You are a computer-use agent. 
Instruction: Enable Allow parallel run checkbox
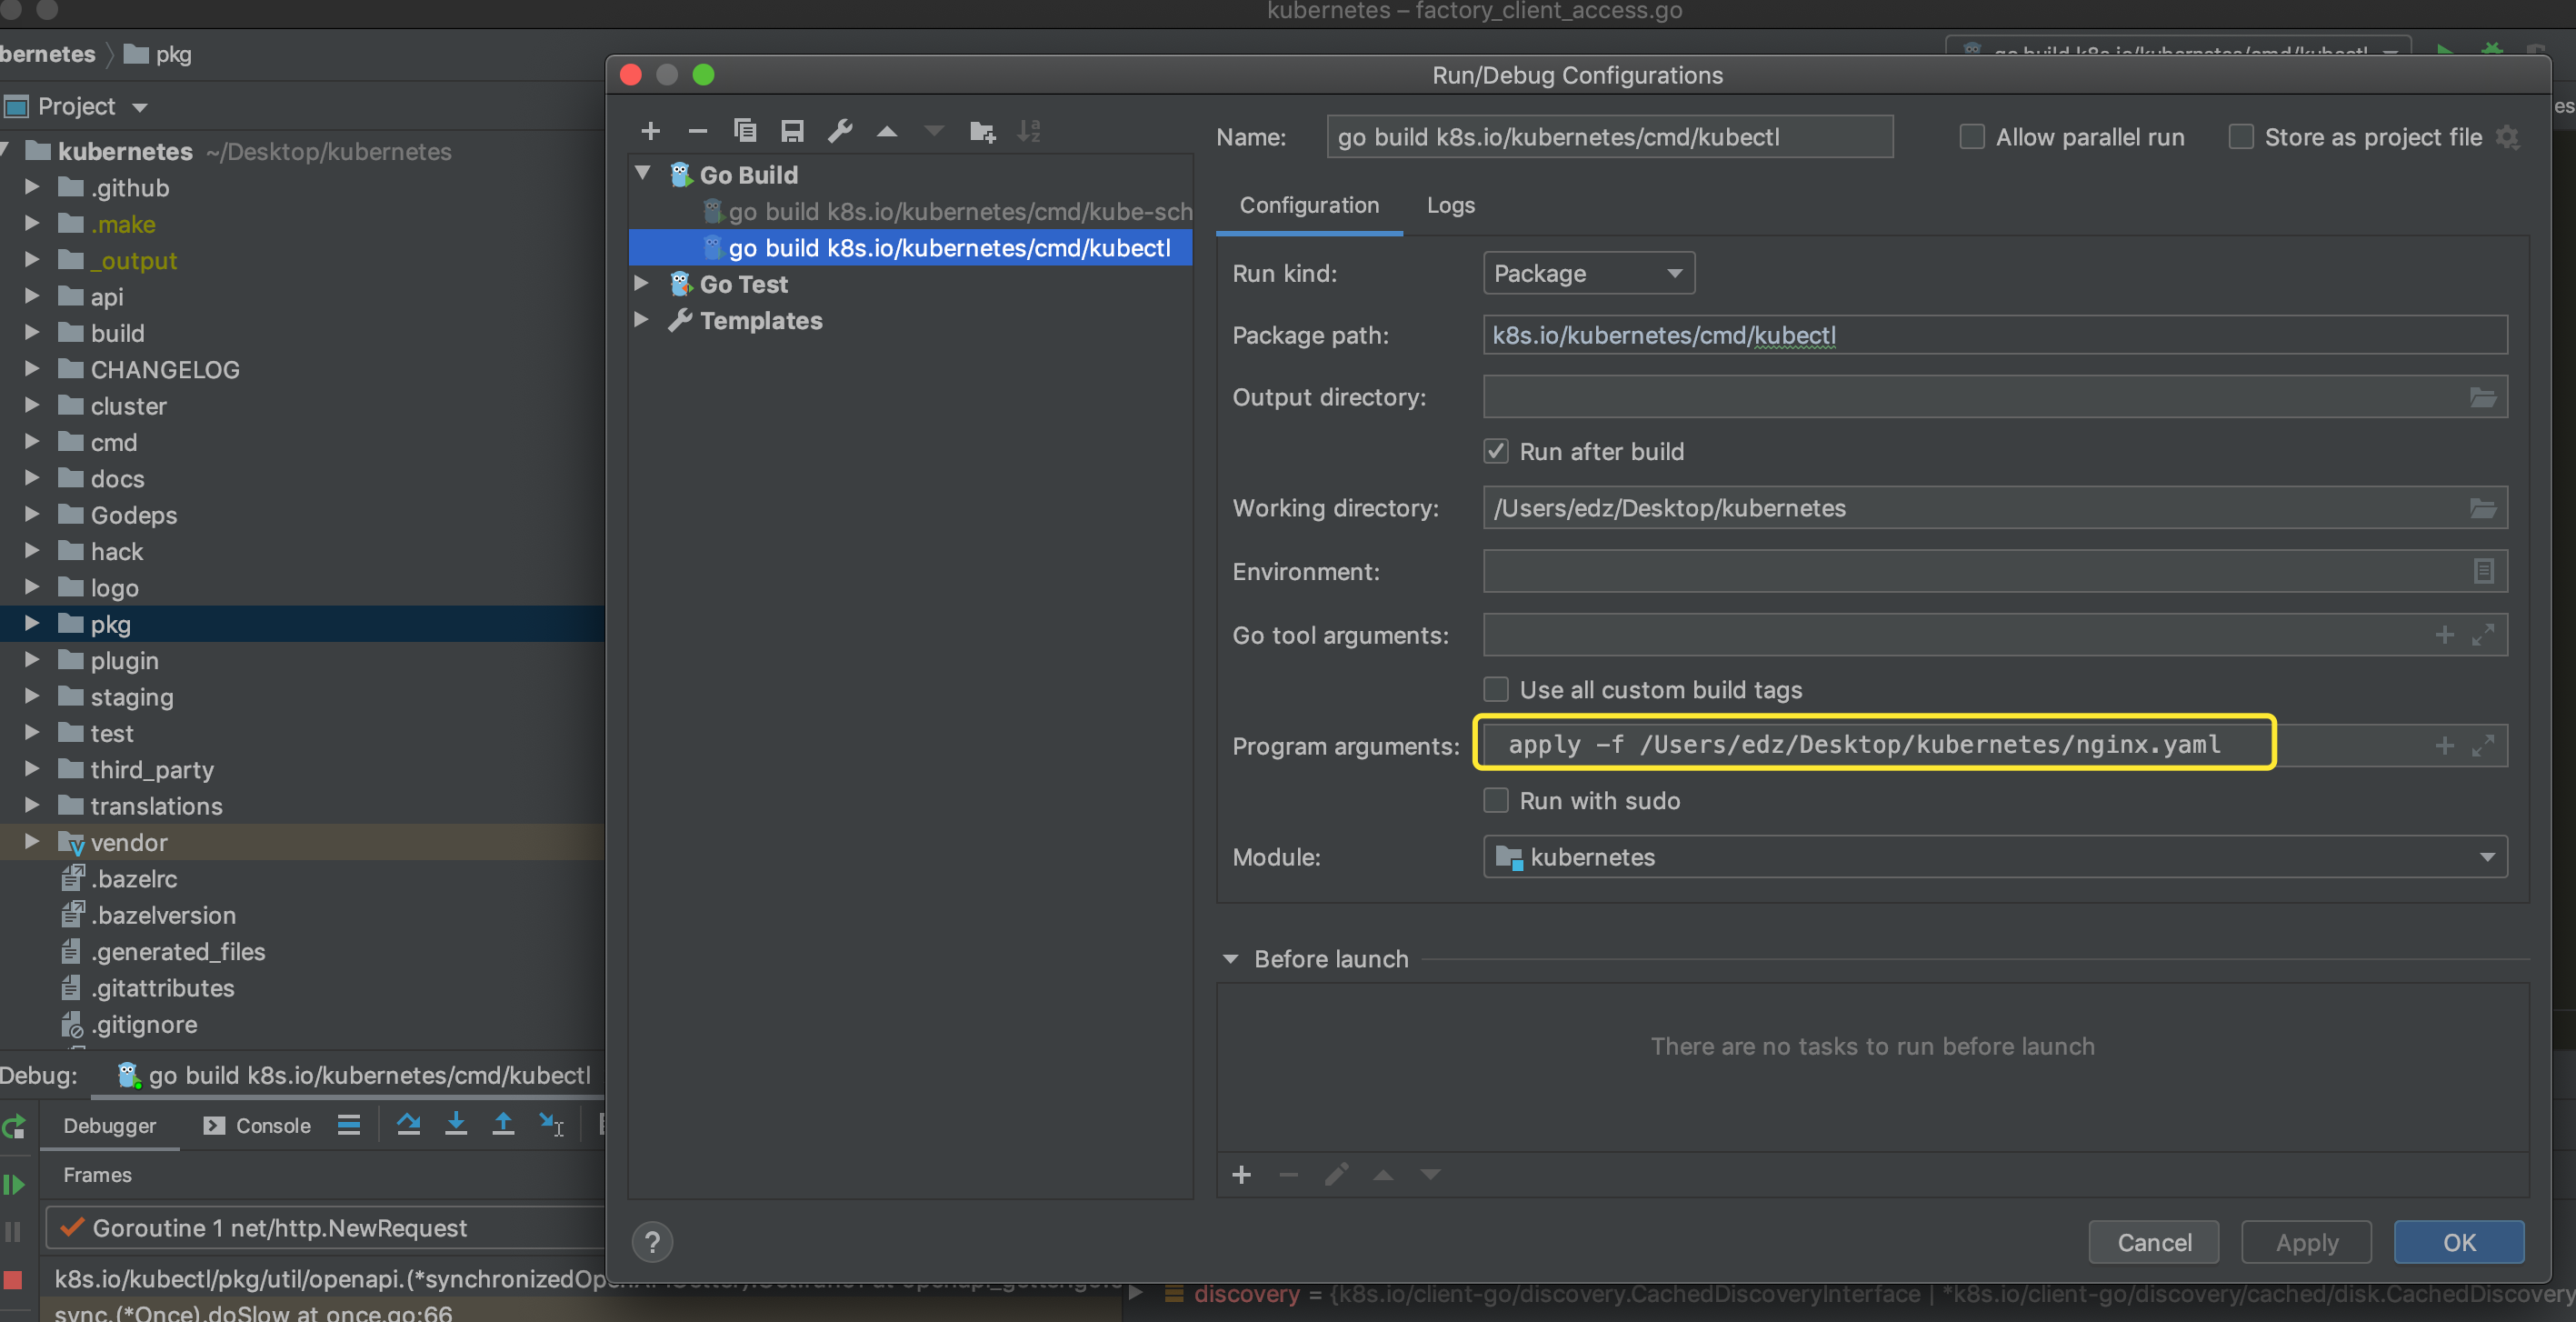pyautogui.click(x=1971, y=137)
